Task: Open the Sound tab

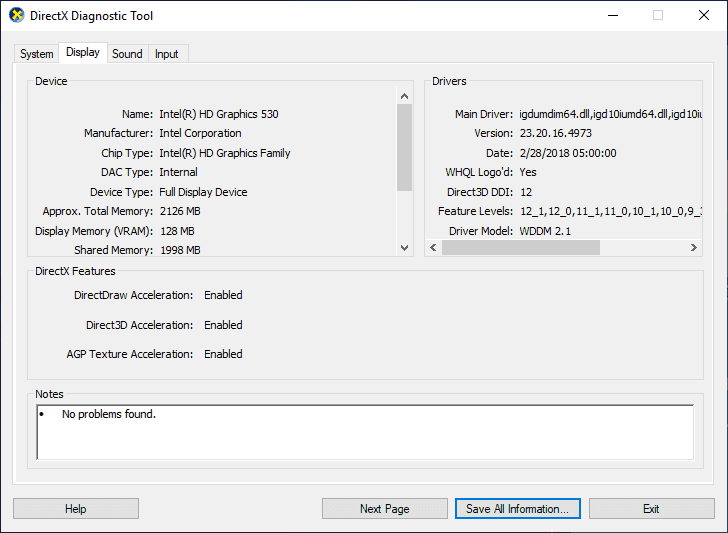Action: click(127, 54)
